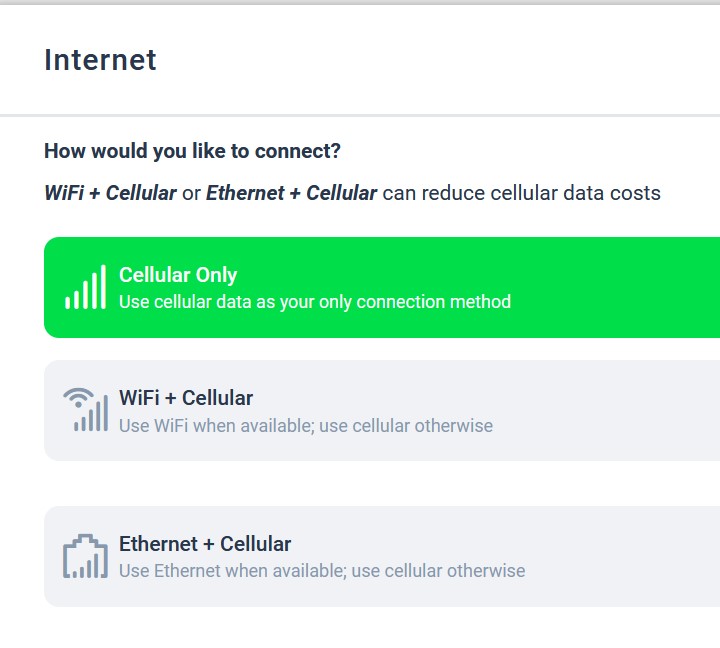Click italic "Ethernet + Cellular" in the hint line
Viewport: 720px width, 648px height.
(x=291, y=193)
